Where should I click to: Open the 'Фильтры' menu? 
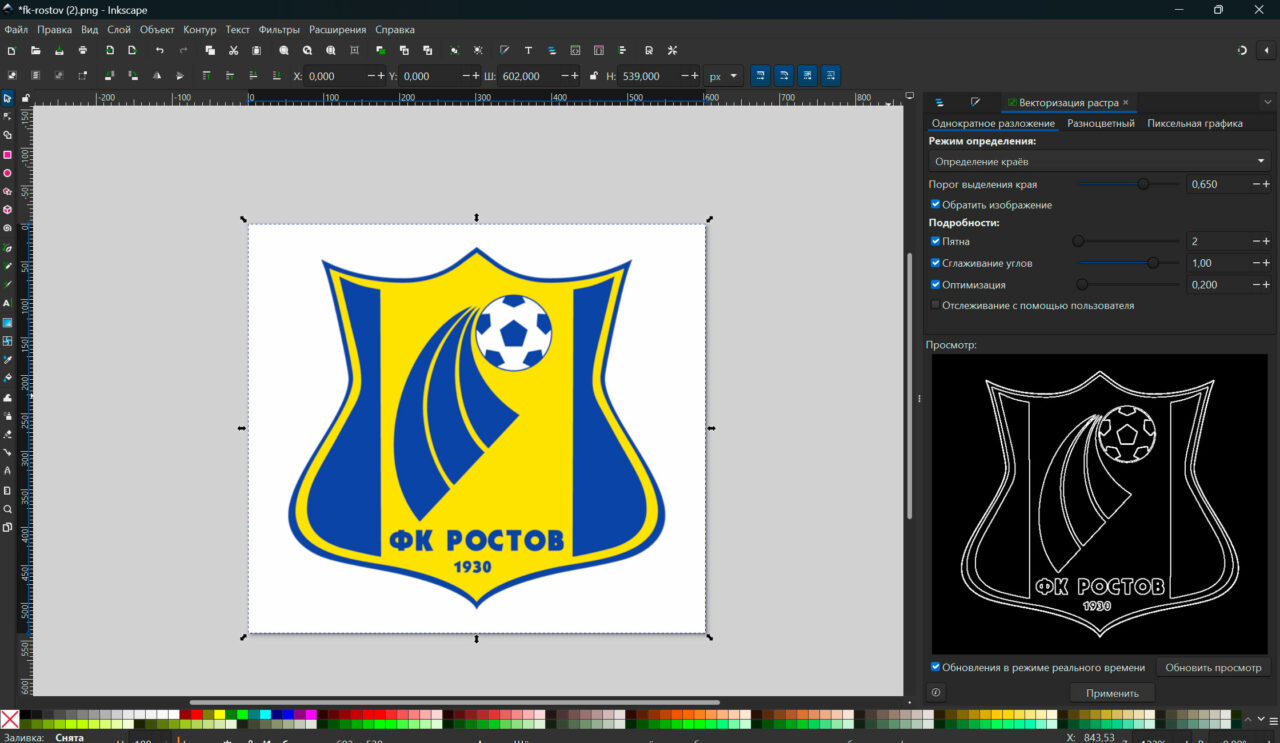[x=279, y=30]
